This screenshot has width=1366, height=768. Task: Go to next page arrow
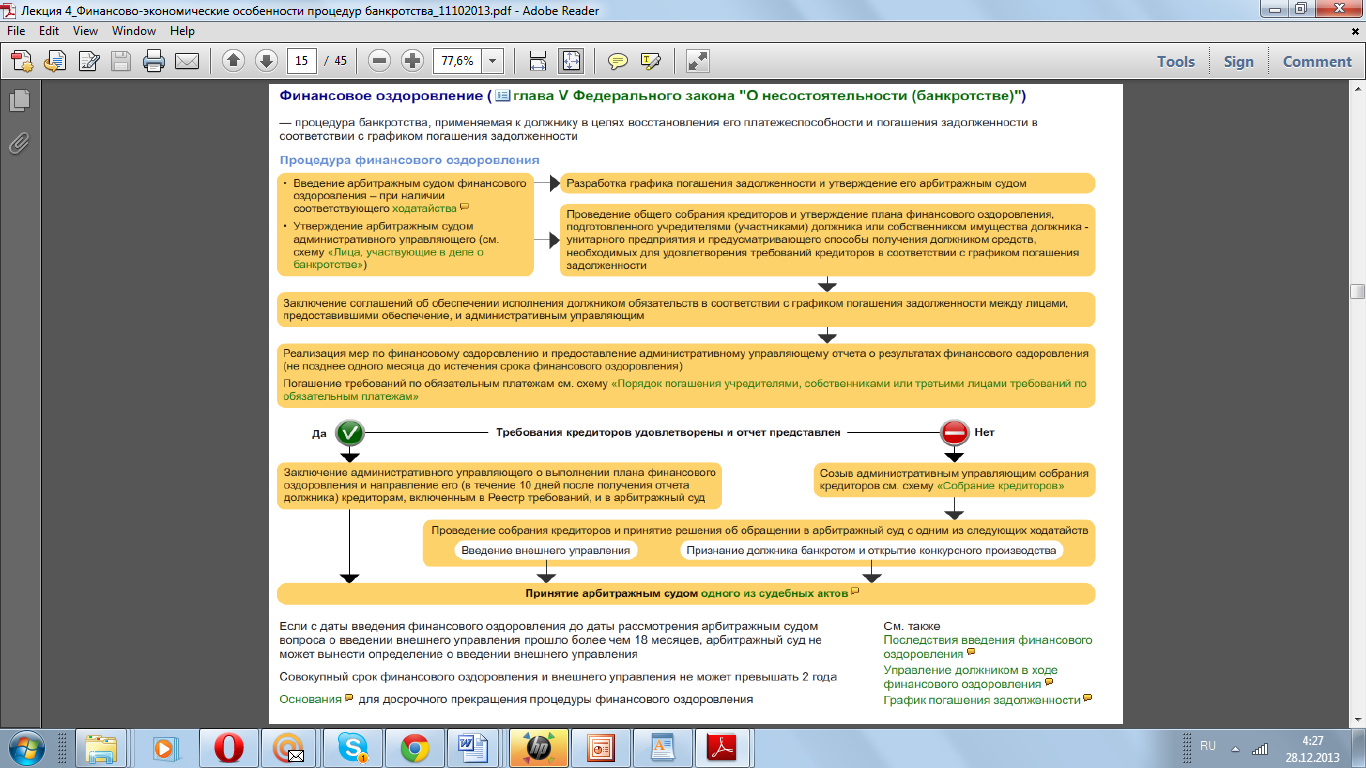point(266,61)
